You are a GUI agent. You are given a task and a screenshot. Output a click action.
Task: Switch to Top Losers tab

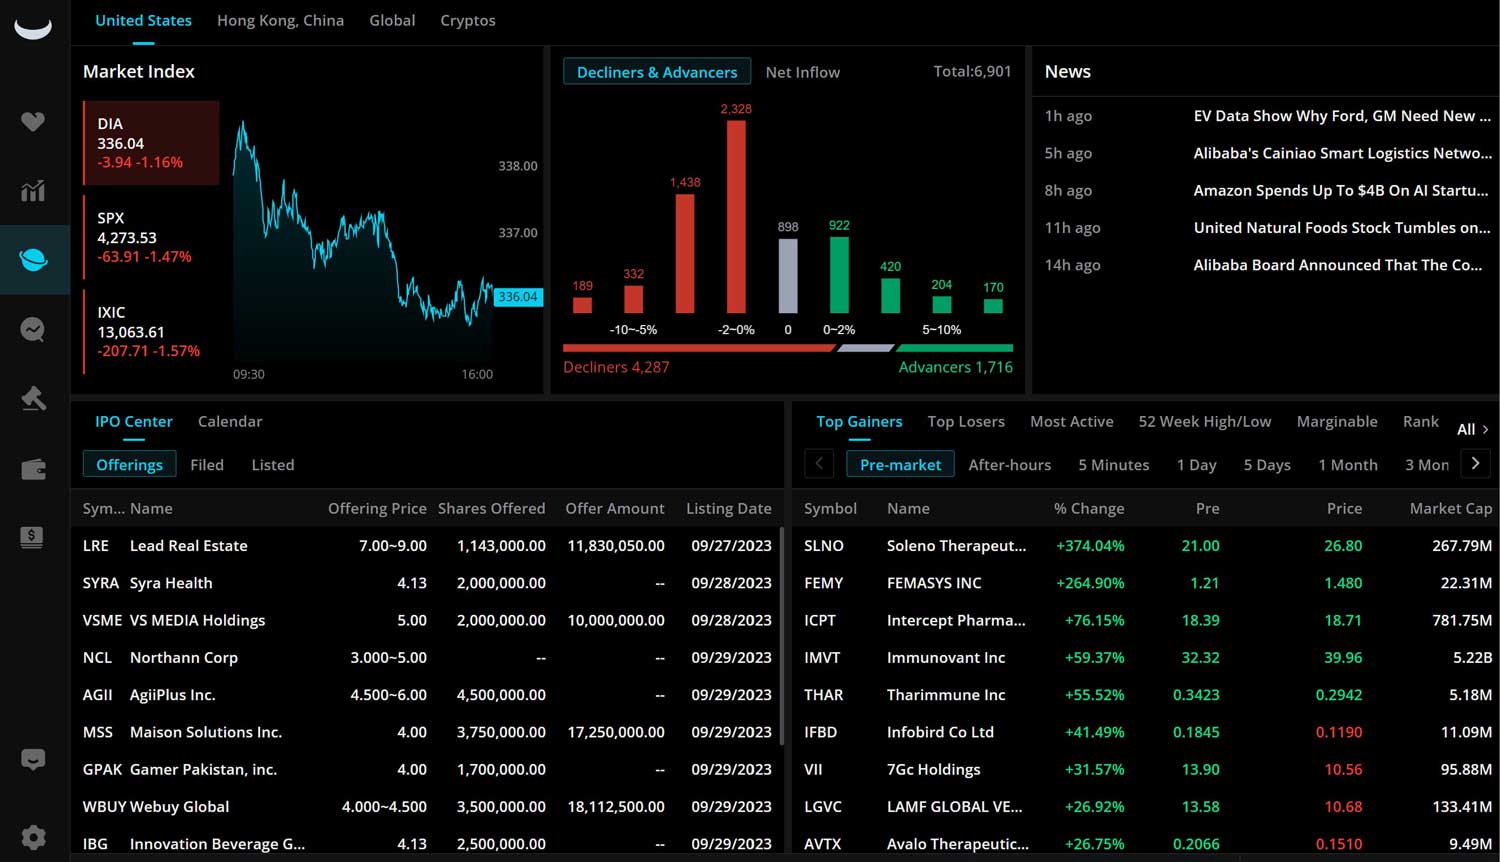(966, 421)
